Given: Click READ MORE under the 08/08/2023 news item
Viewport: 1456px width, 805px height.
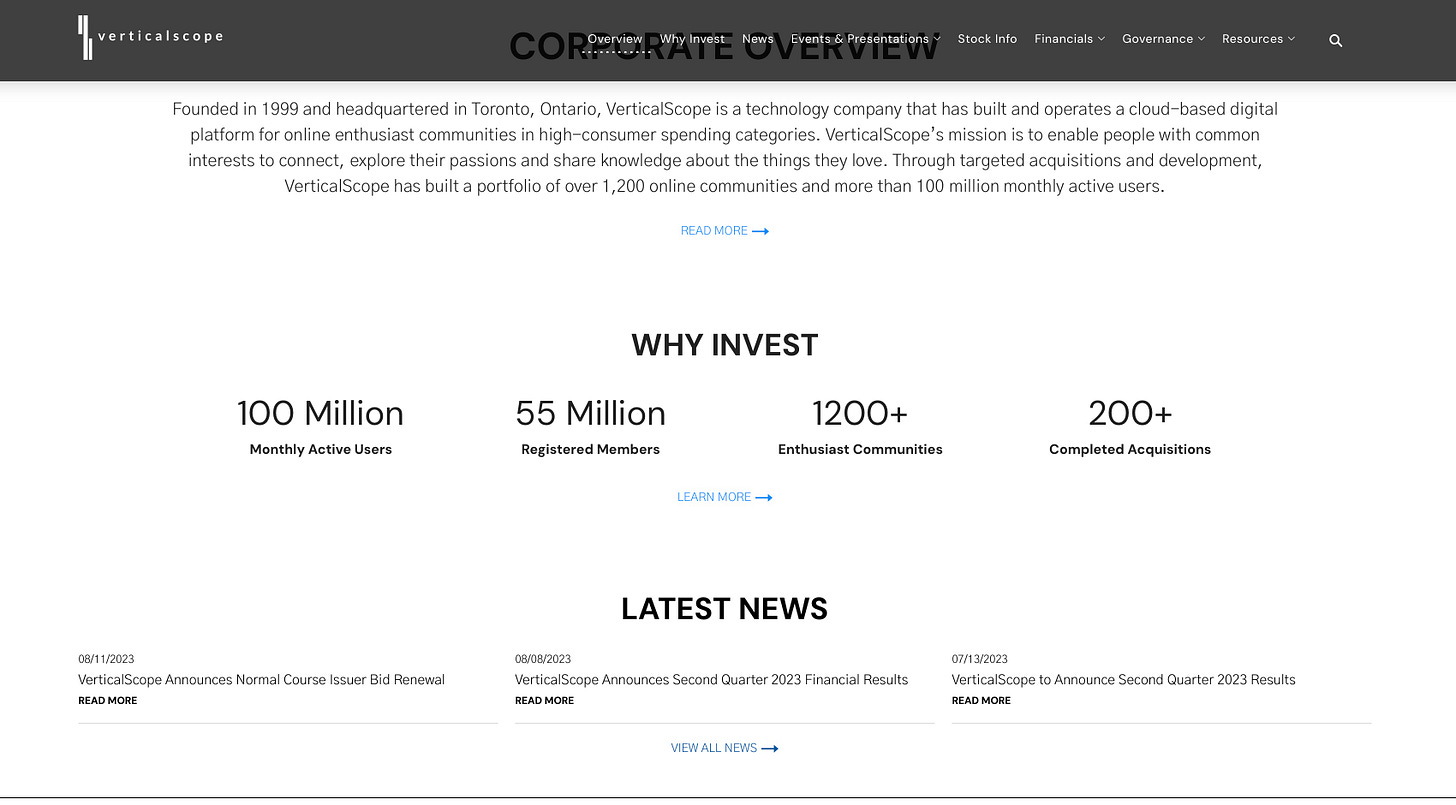Looking at the screenshot, I should click(x=544, y=701).
